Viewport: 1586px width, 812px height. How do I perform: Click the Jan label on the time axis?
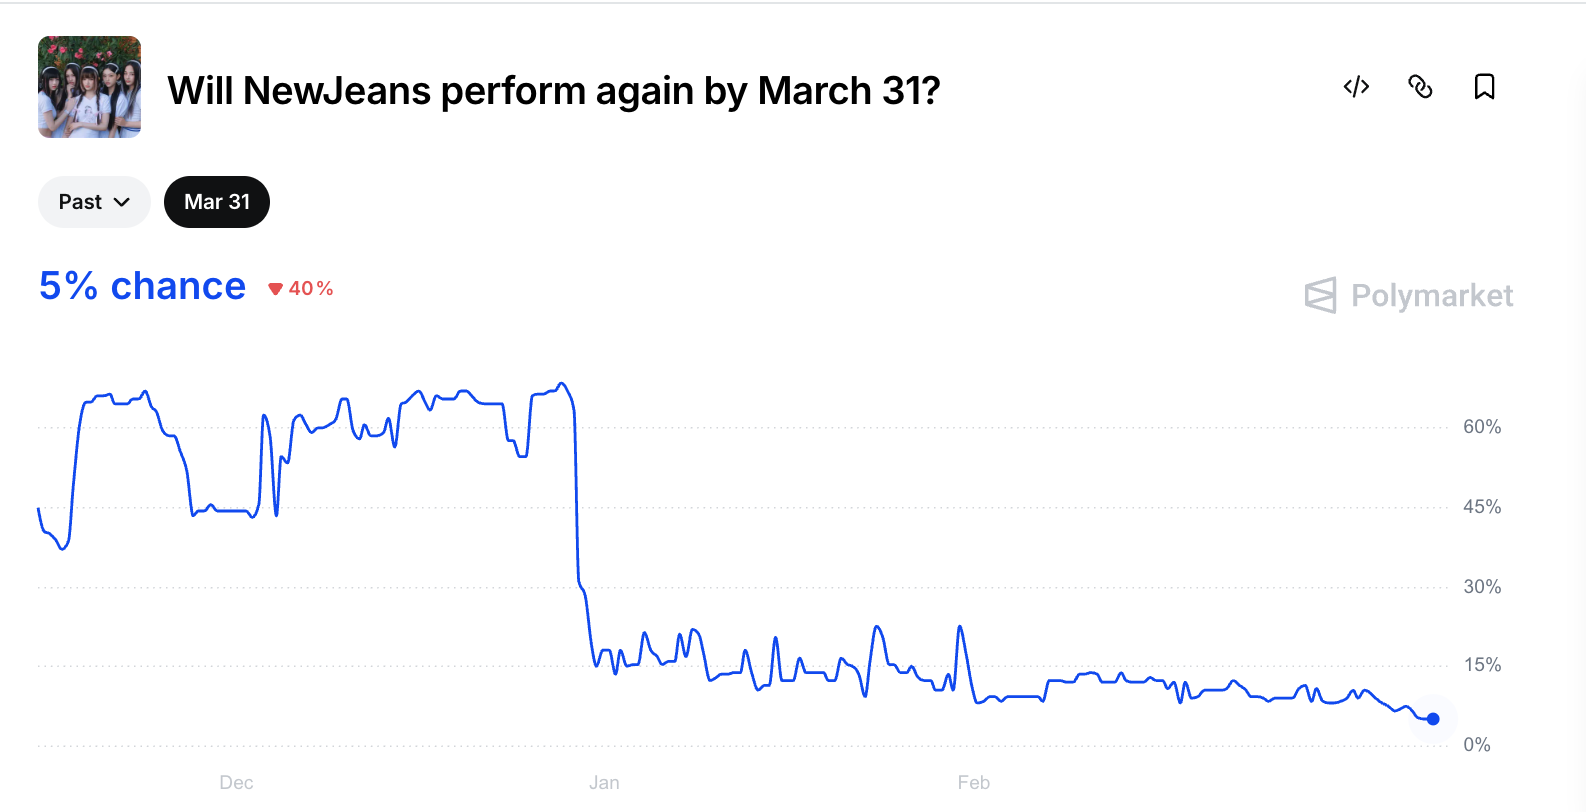point(604,783)
